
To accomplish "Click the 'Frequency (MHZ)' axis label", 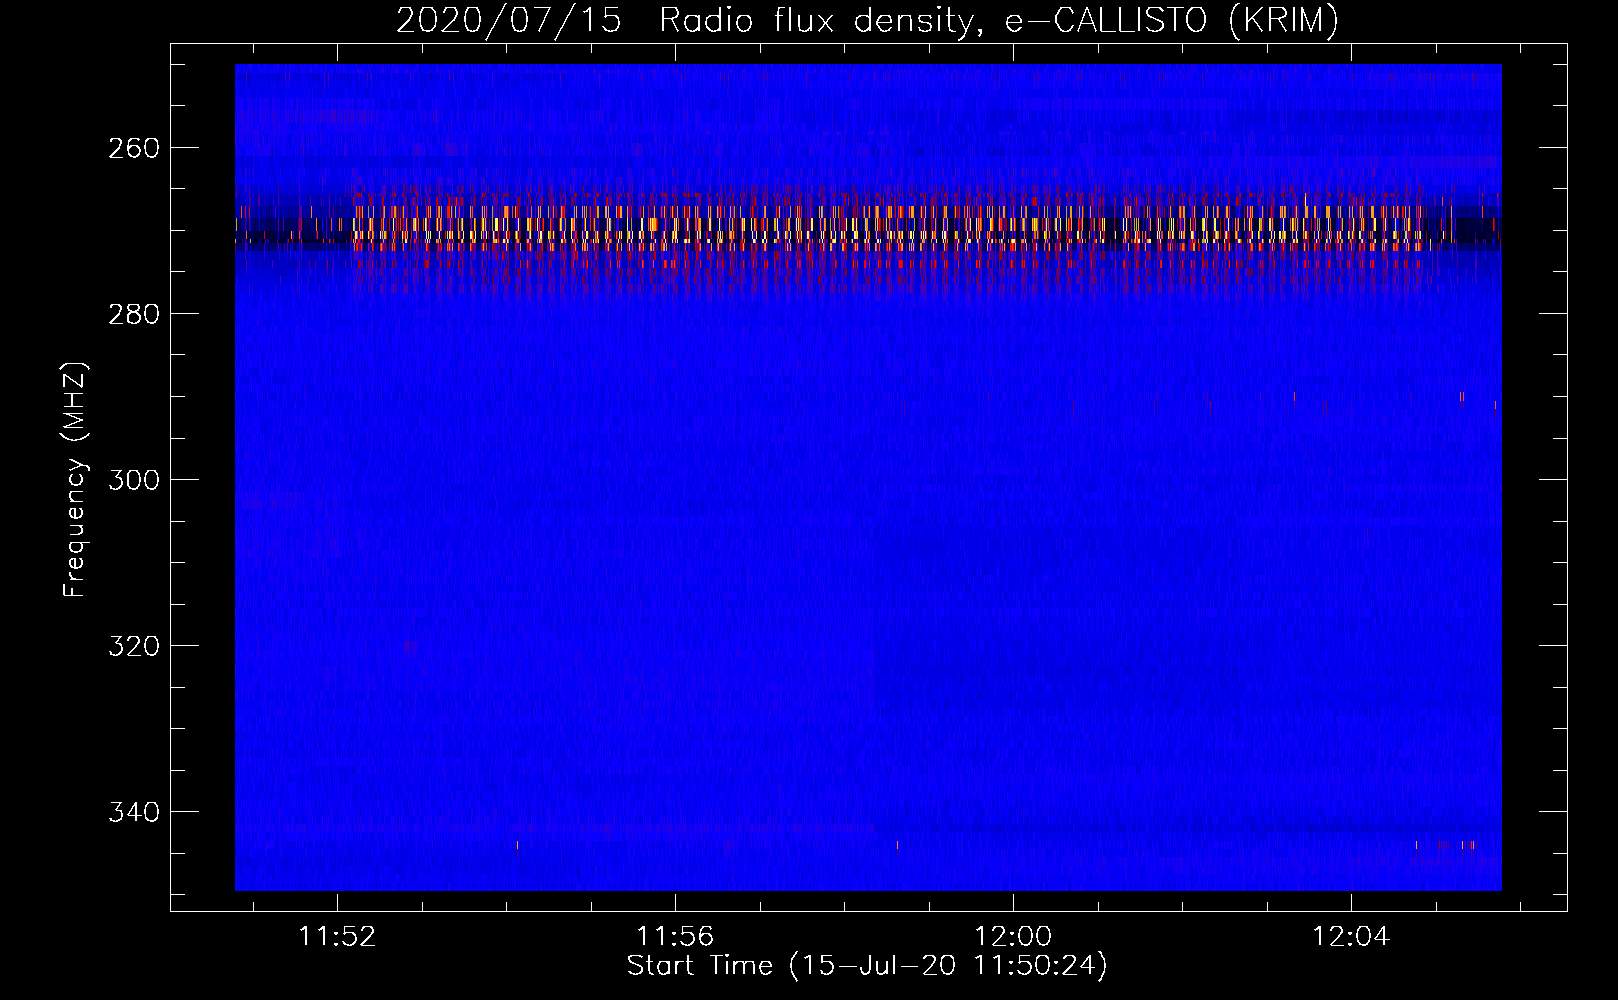I will pos(75,479).
